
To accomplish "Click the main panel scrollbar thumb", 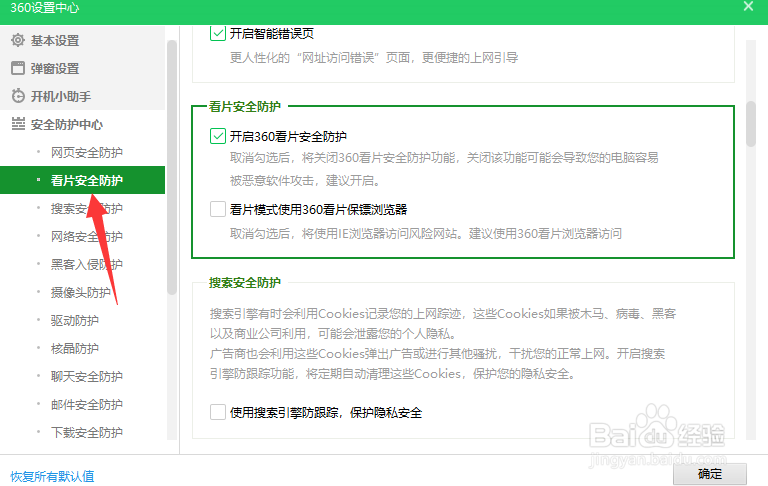I will [x=751, y=123].
